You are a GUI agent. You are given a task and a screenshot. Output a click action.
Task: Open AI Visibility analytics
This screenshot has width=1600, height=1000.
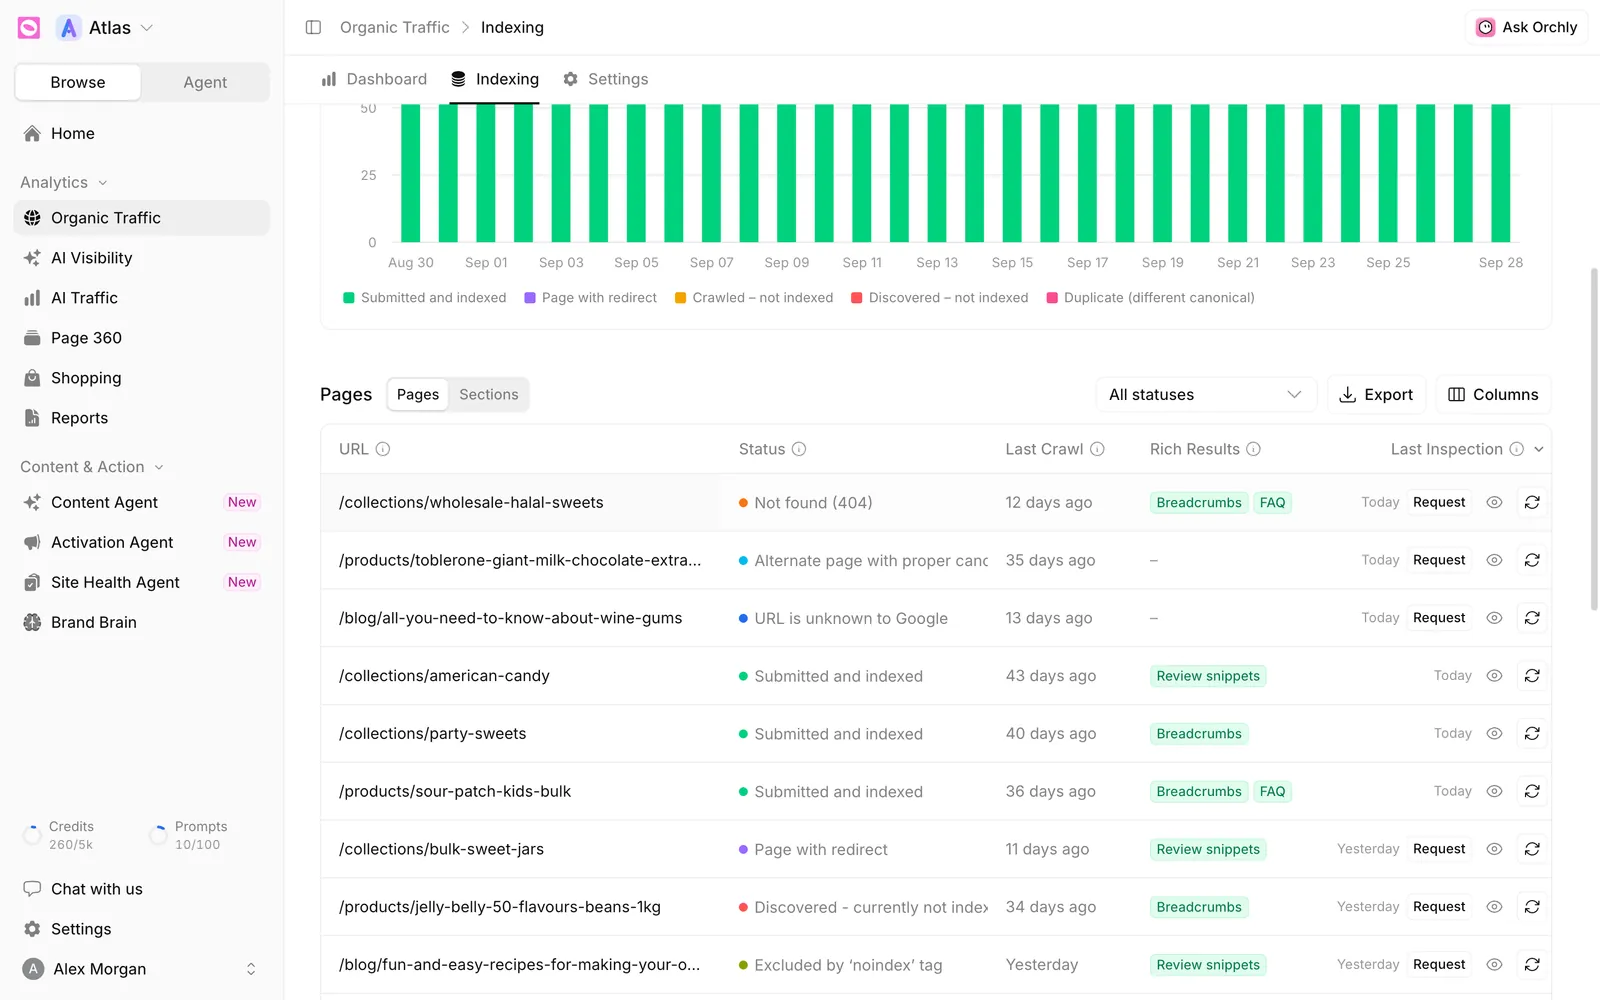142,258
